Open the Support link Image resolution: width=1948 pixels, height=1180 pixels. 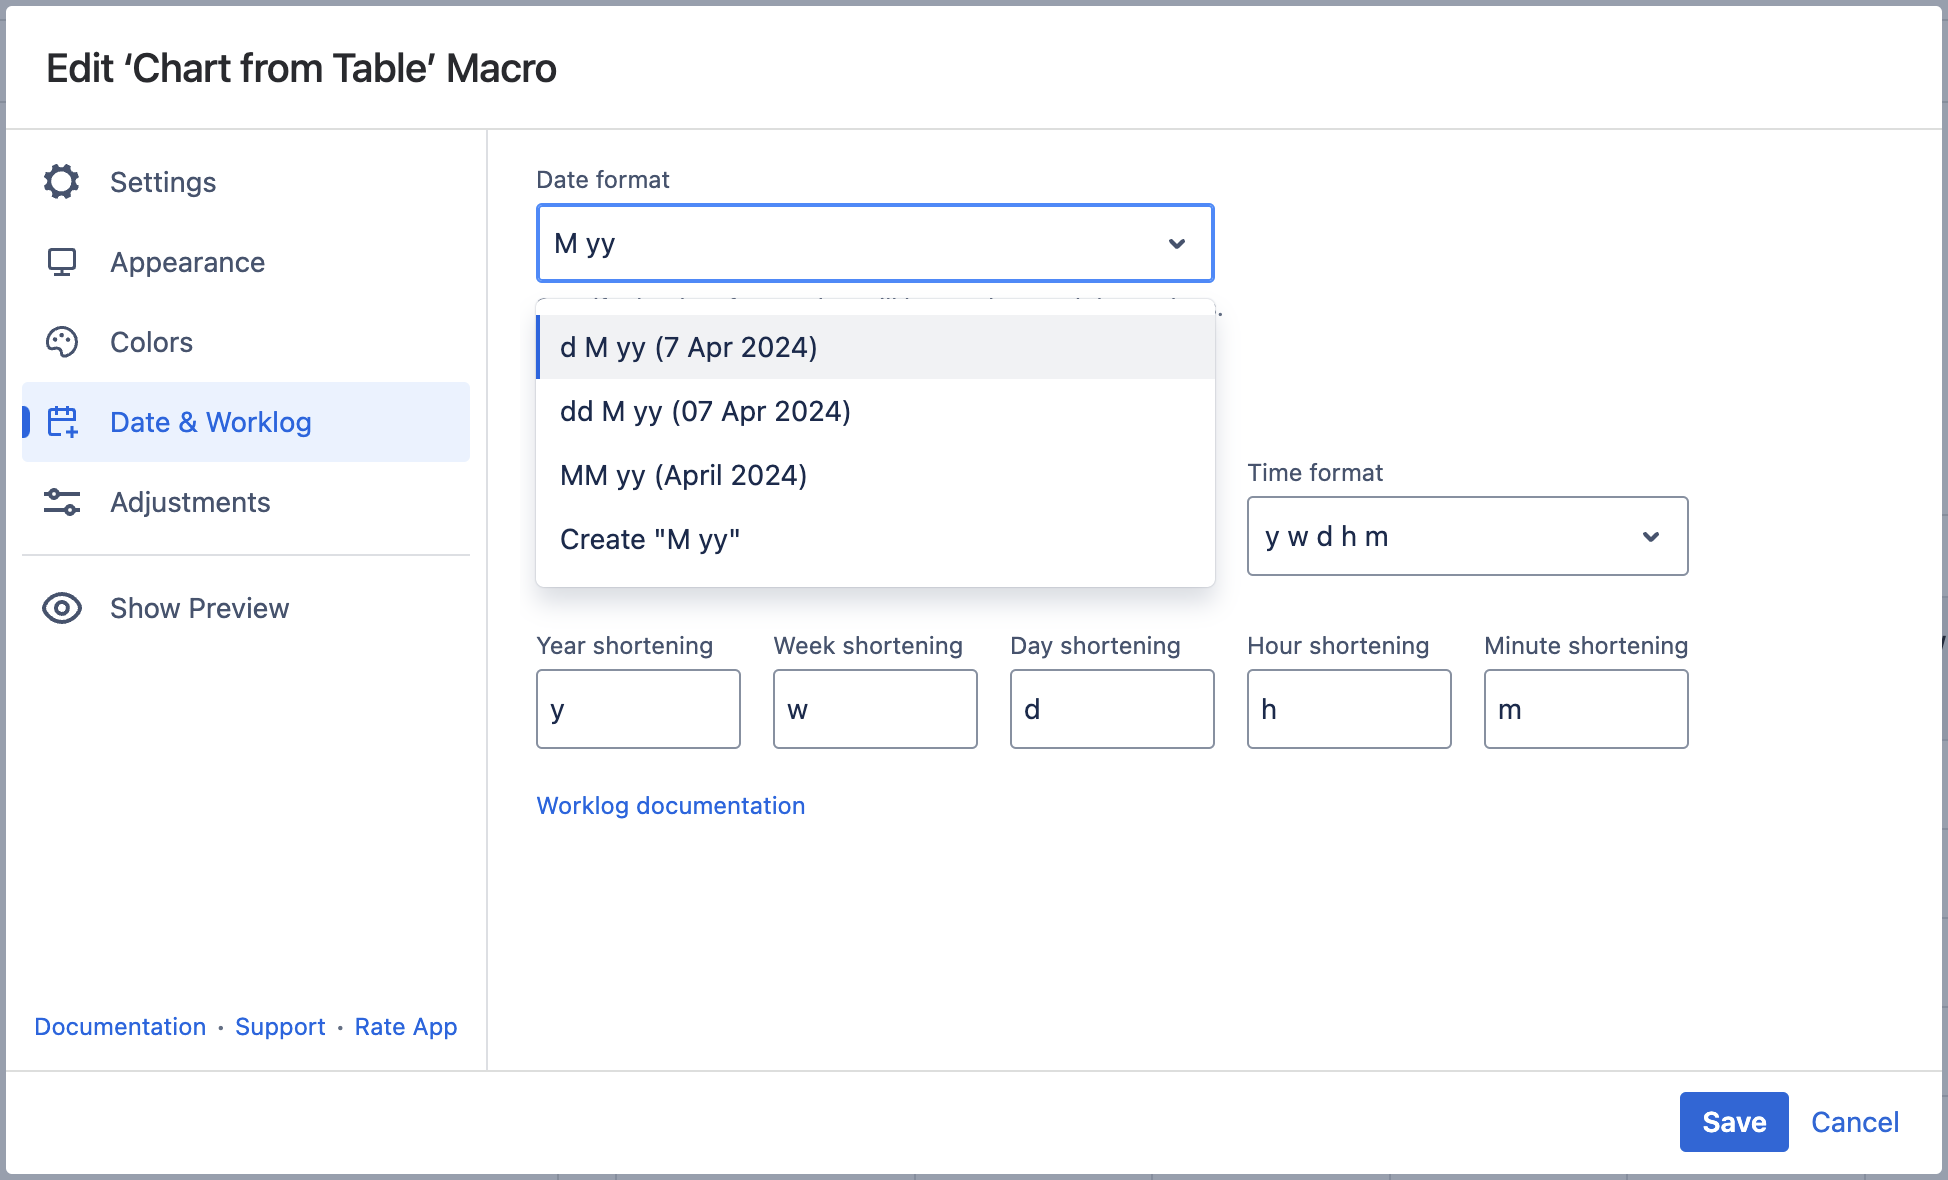[280, 1027]
